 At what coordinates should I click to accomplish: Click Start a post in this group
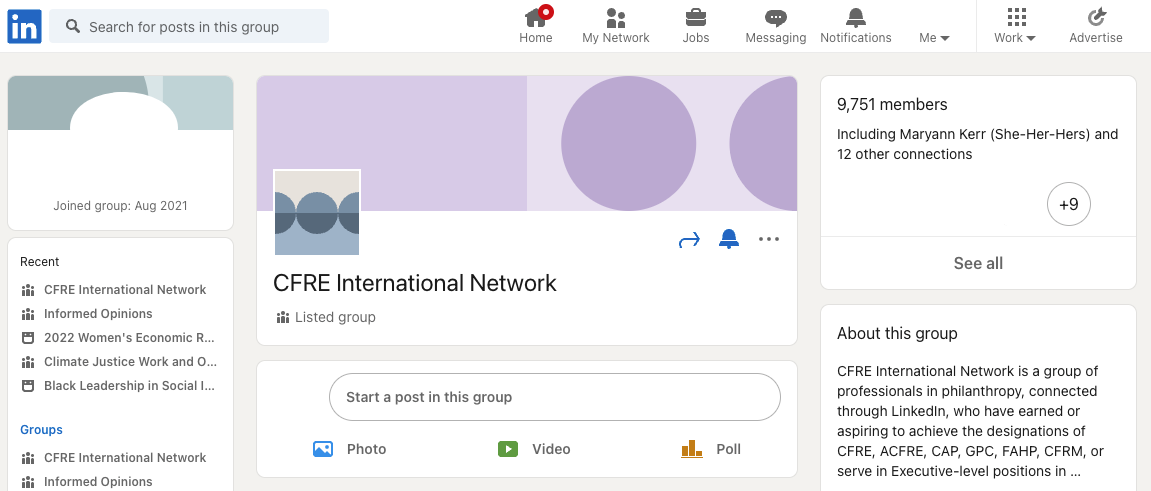click(554, 397)
